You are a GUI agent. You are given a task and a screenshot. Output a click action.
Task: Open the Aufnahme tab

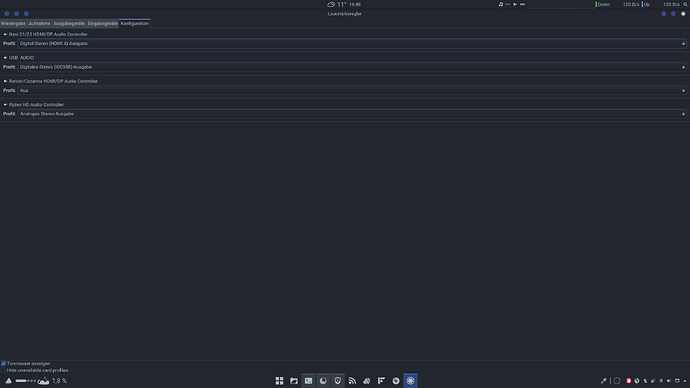click(x=39, y=23)
